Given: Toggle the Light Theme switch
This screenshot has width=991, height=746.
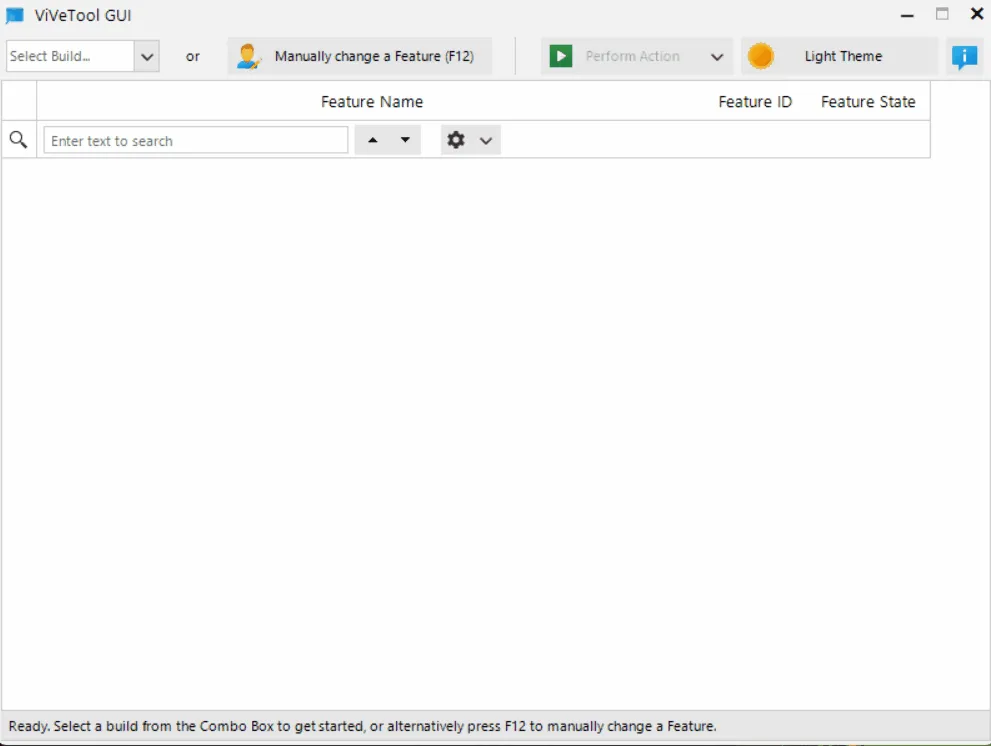Looking at the screenshot, I should coord(761,56).
